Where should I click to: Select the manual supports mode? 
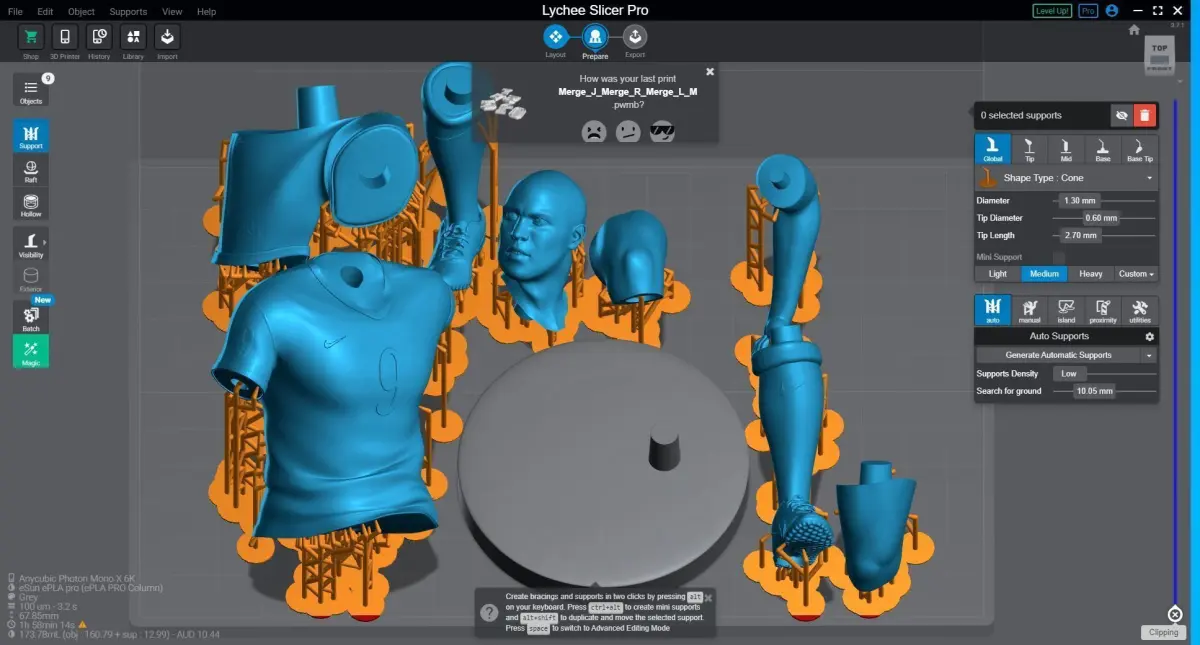click(x=1029, y=310)
